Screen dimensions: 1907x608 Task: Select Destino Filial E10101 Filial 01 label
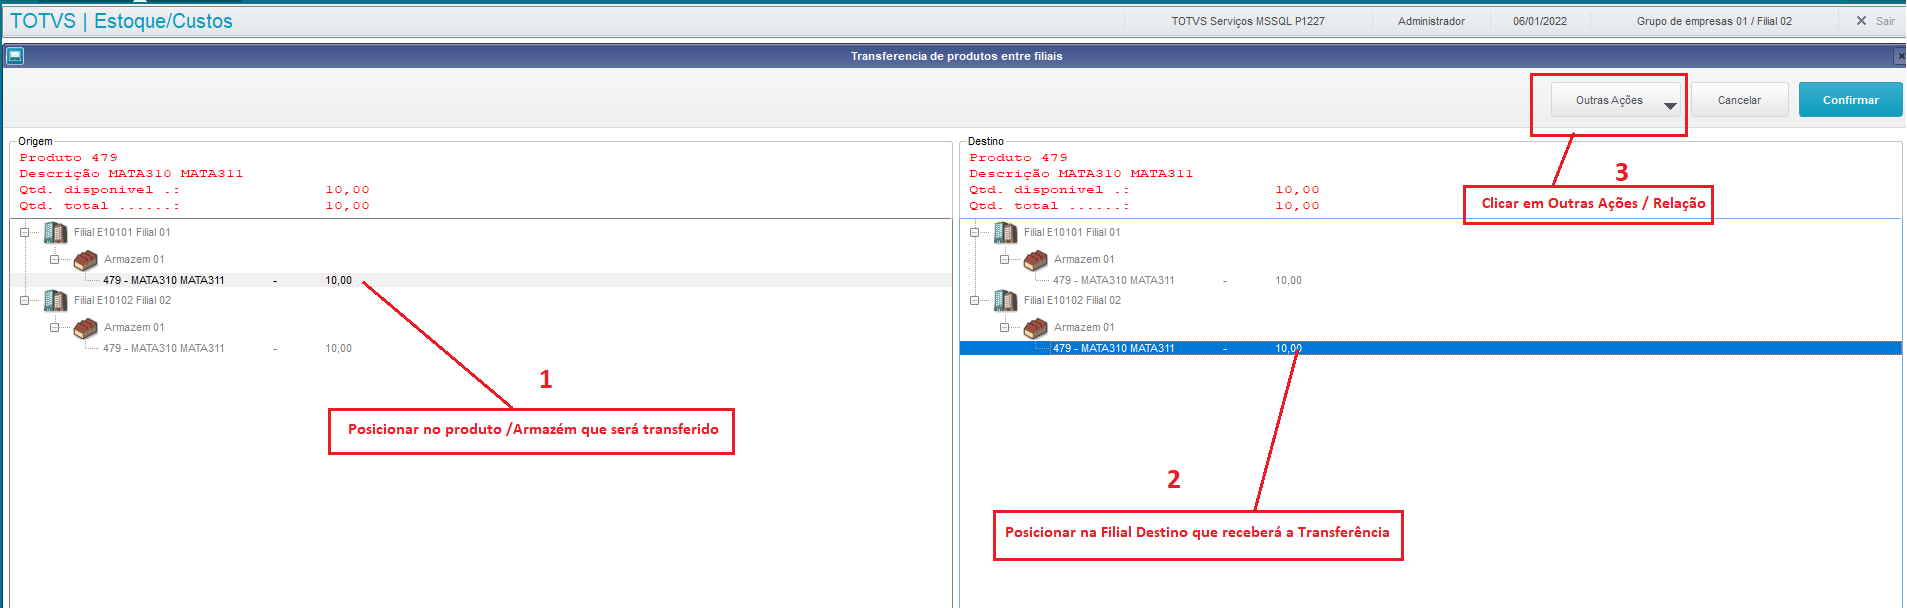pyautogui.click(x=1072, y=232)
